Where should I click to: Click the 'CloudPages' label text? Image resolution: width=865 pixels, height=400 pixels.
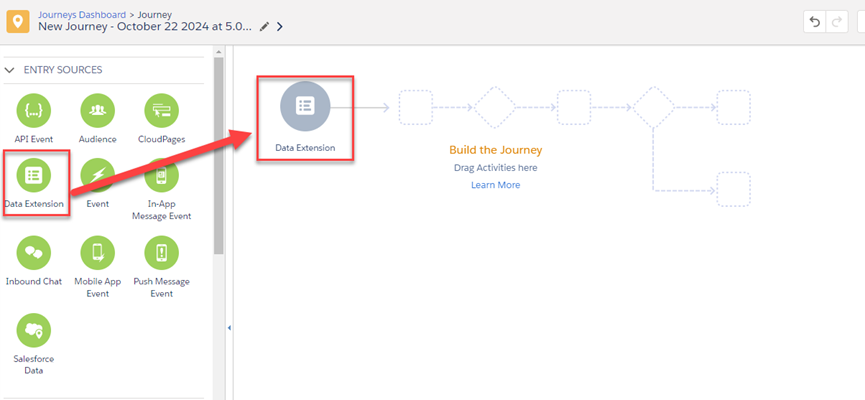pyautogui.click(x=162, y=140)
